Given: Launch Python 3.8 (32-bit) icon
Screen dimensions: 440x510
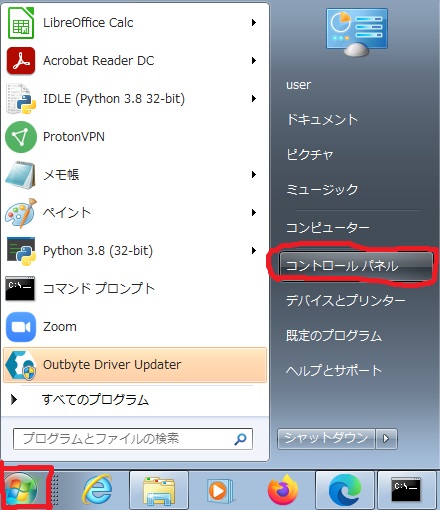Looking at the screenshot, I should pyautogui.click(x=21, y=251).
